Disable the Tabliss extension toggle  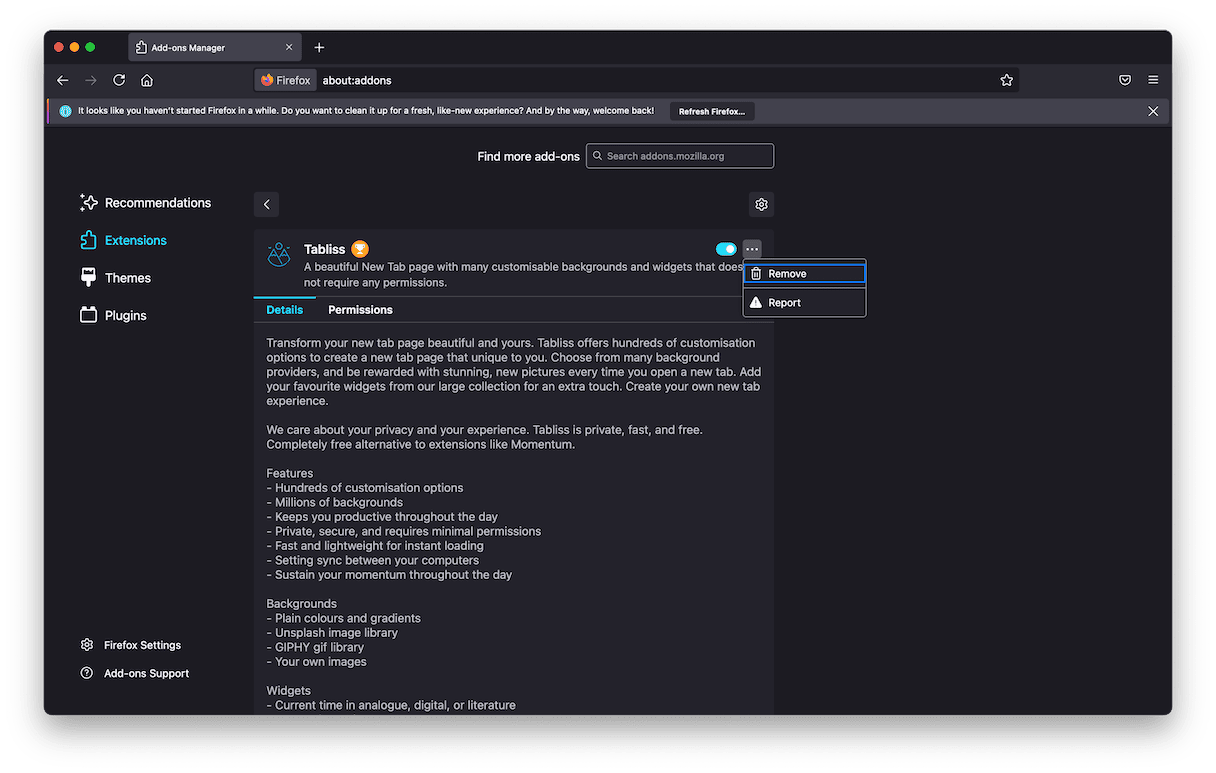[x=726, y=249]
